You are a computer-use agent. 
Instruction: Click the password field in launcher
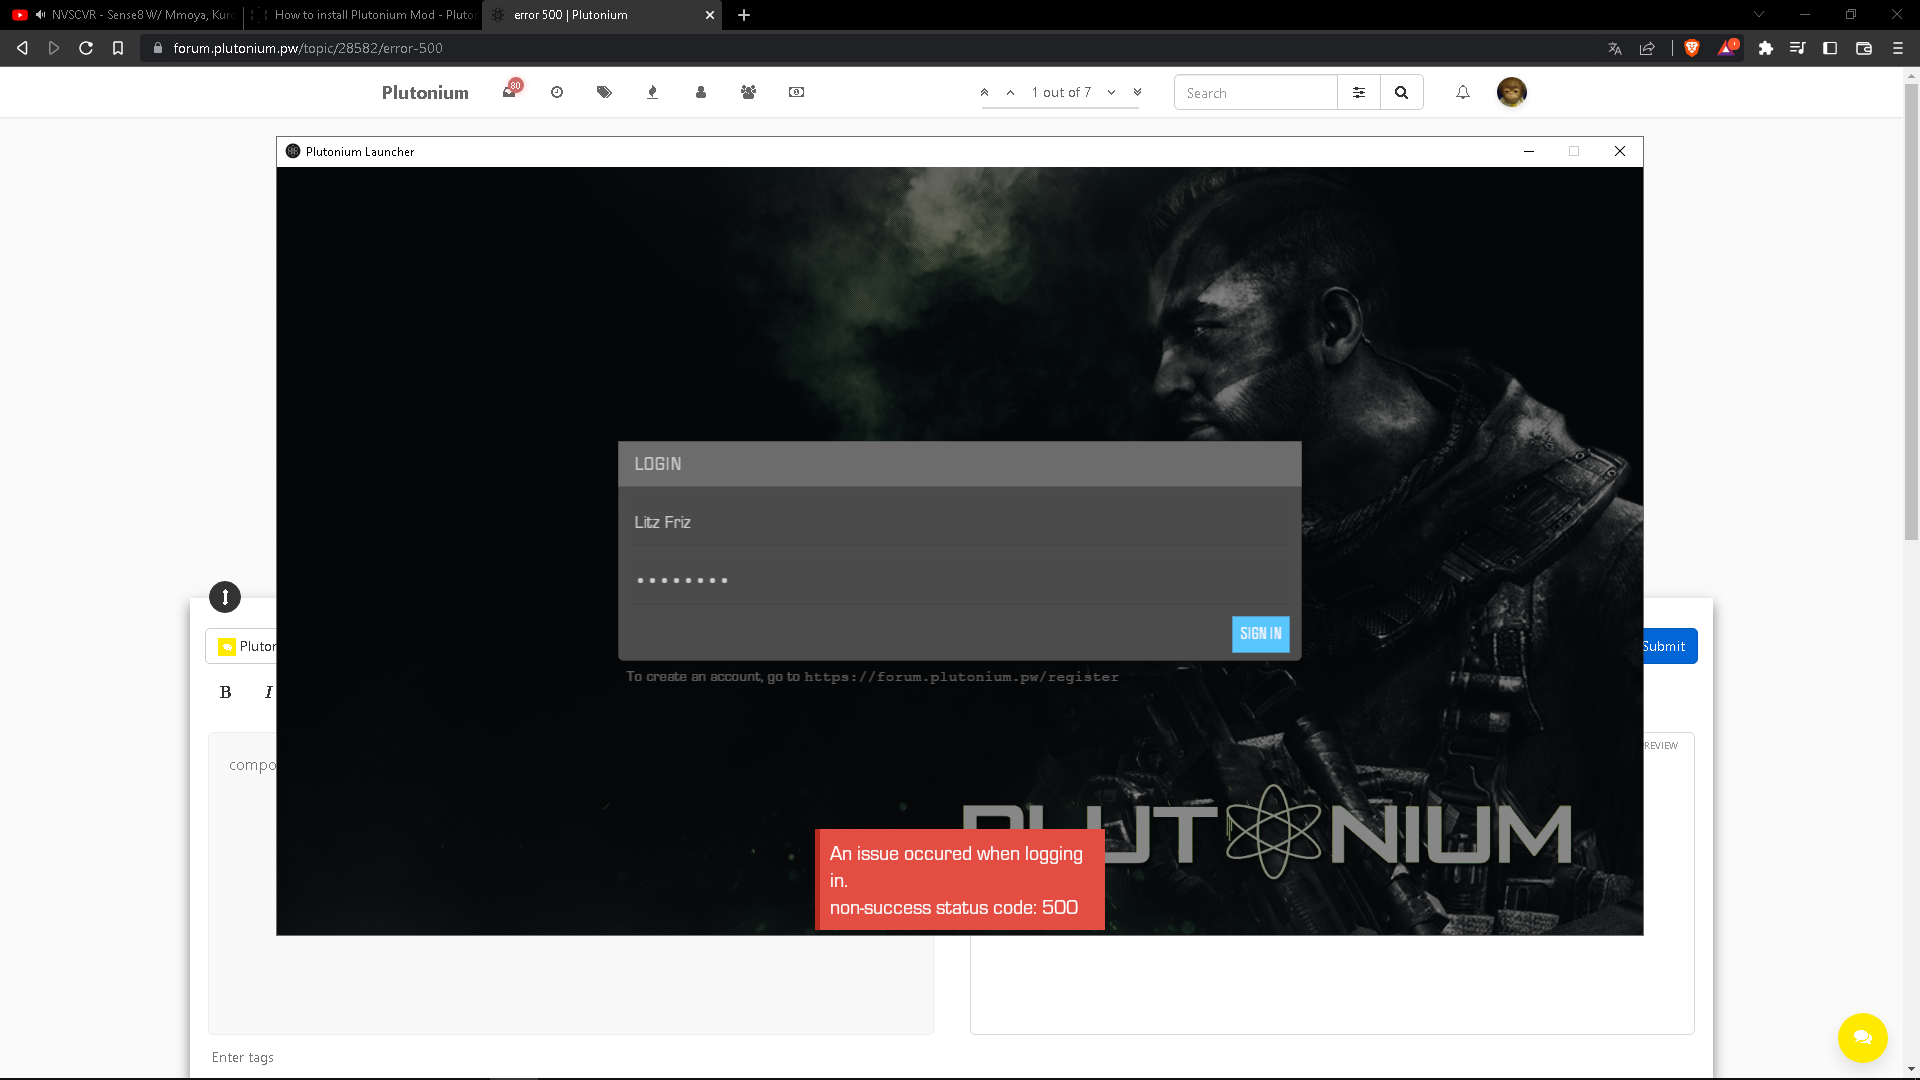pos(960,580)
